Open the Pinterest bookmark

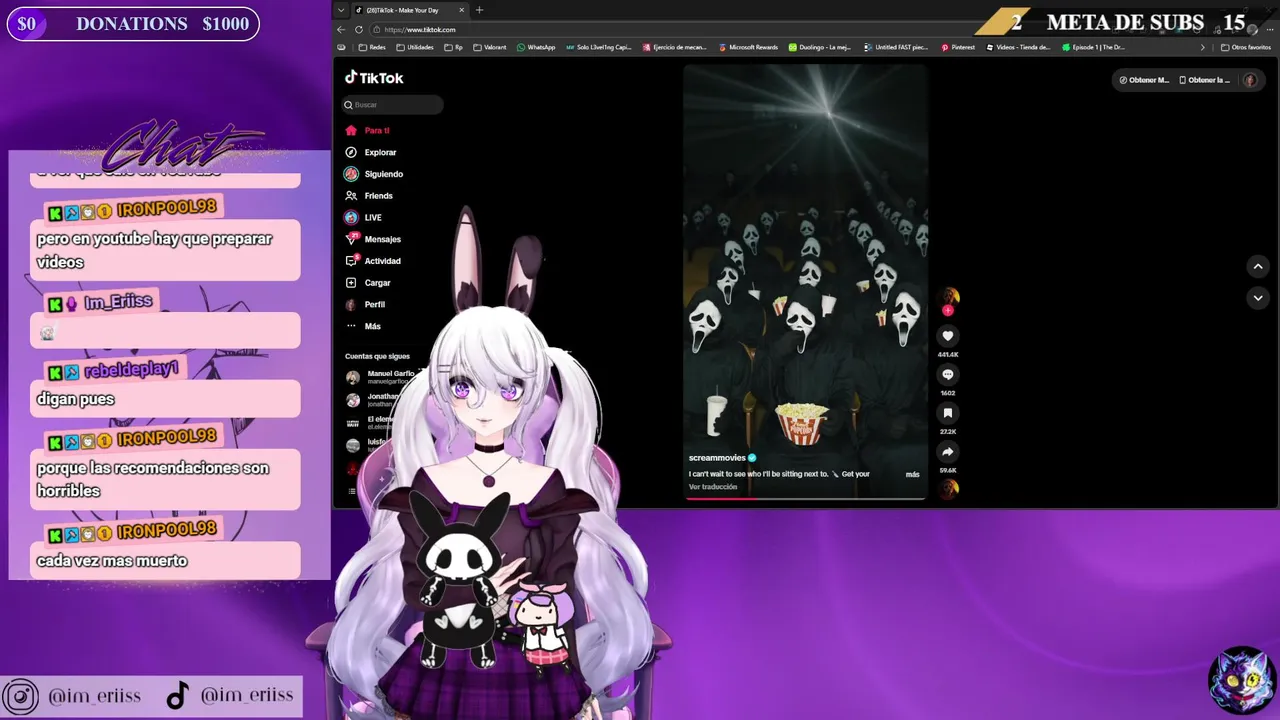957,47
